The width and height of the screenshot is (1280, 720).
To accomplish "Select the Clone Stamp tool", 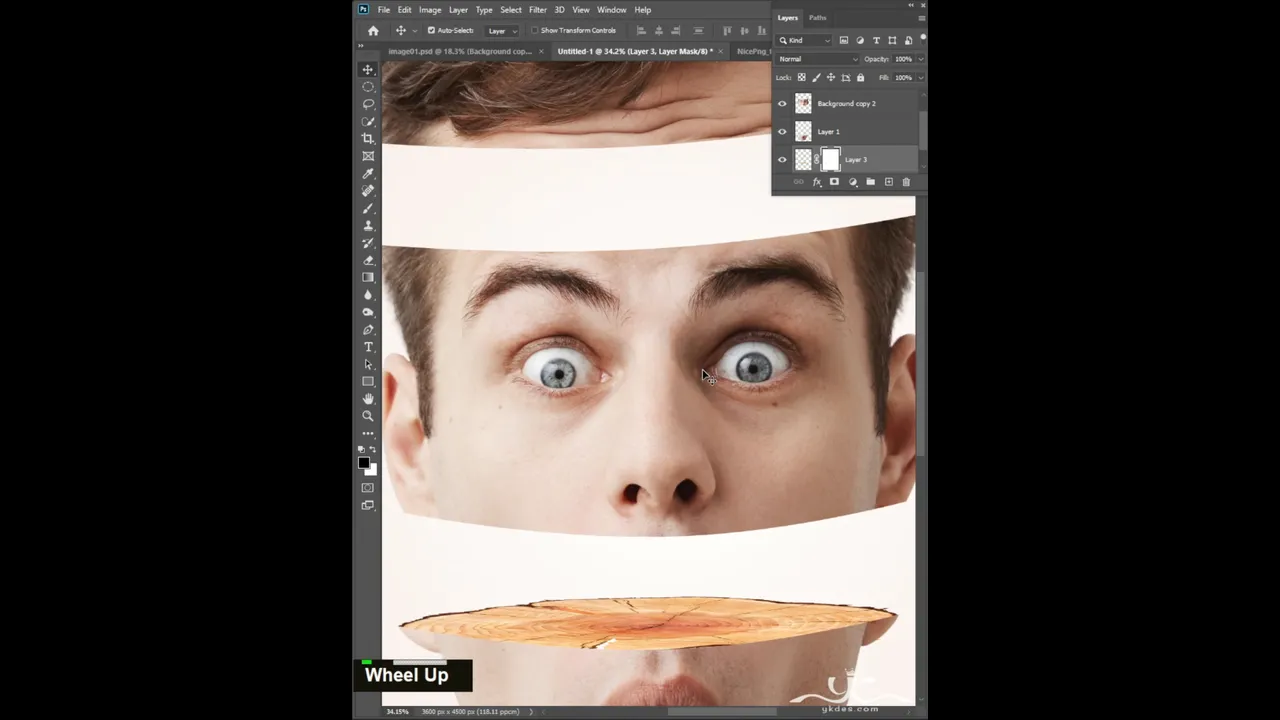I will pyautogui.click(x=368, y=225).
